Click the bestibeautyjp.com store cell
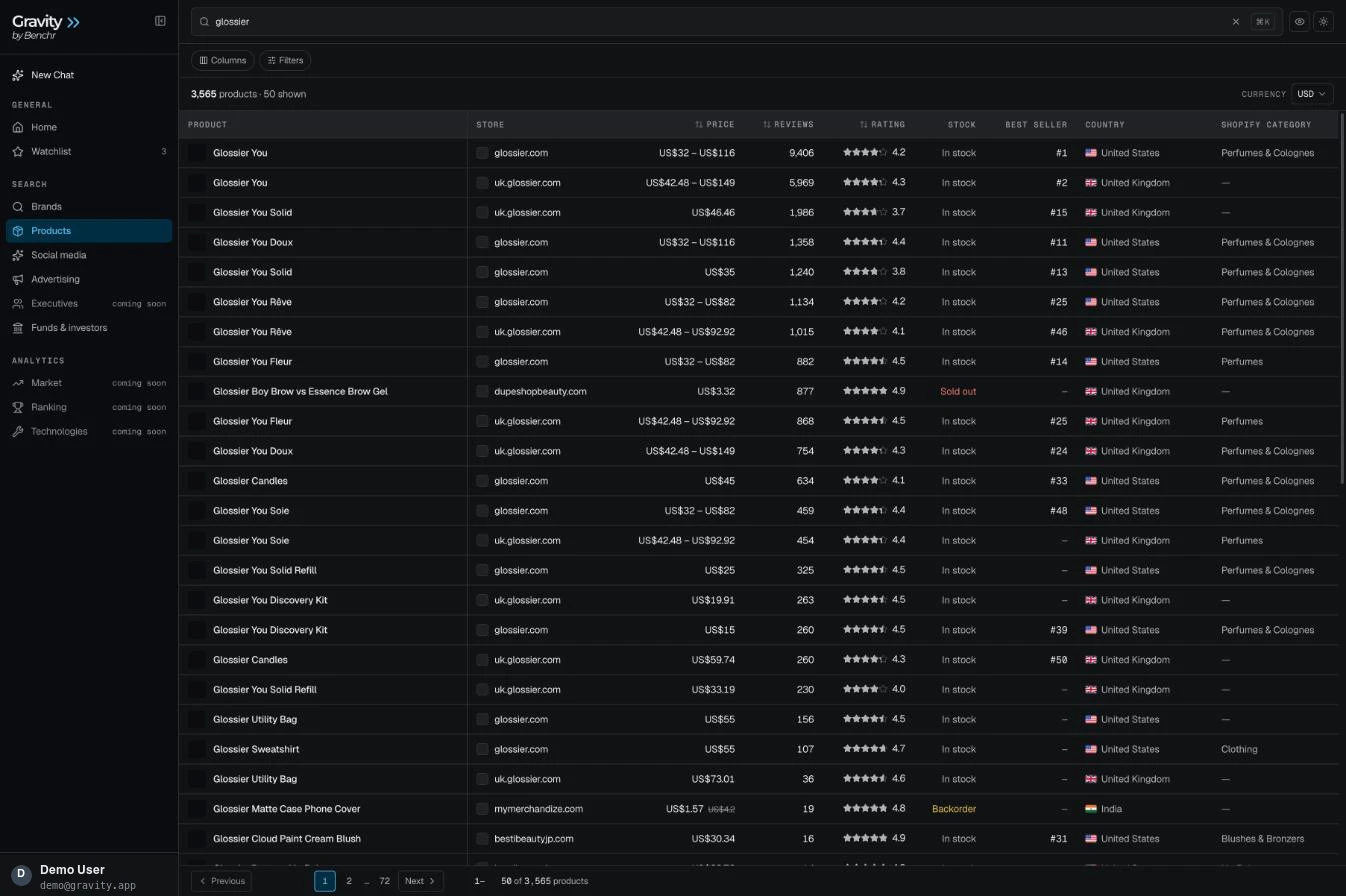The height and width of the screenshot is (896, 1346). pos(534,839)
